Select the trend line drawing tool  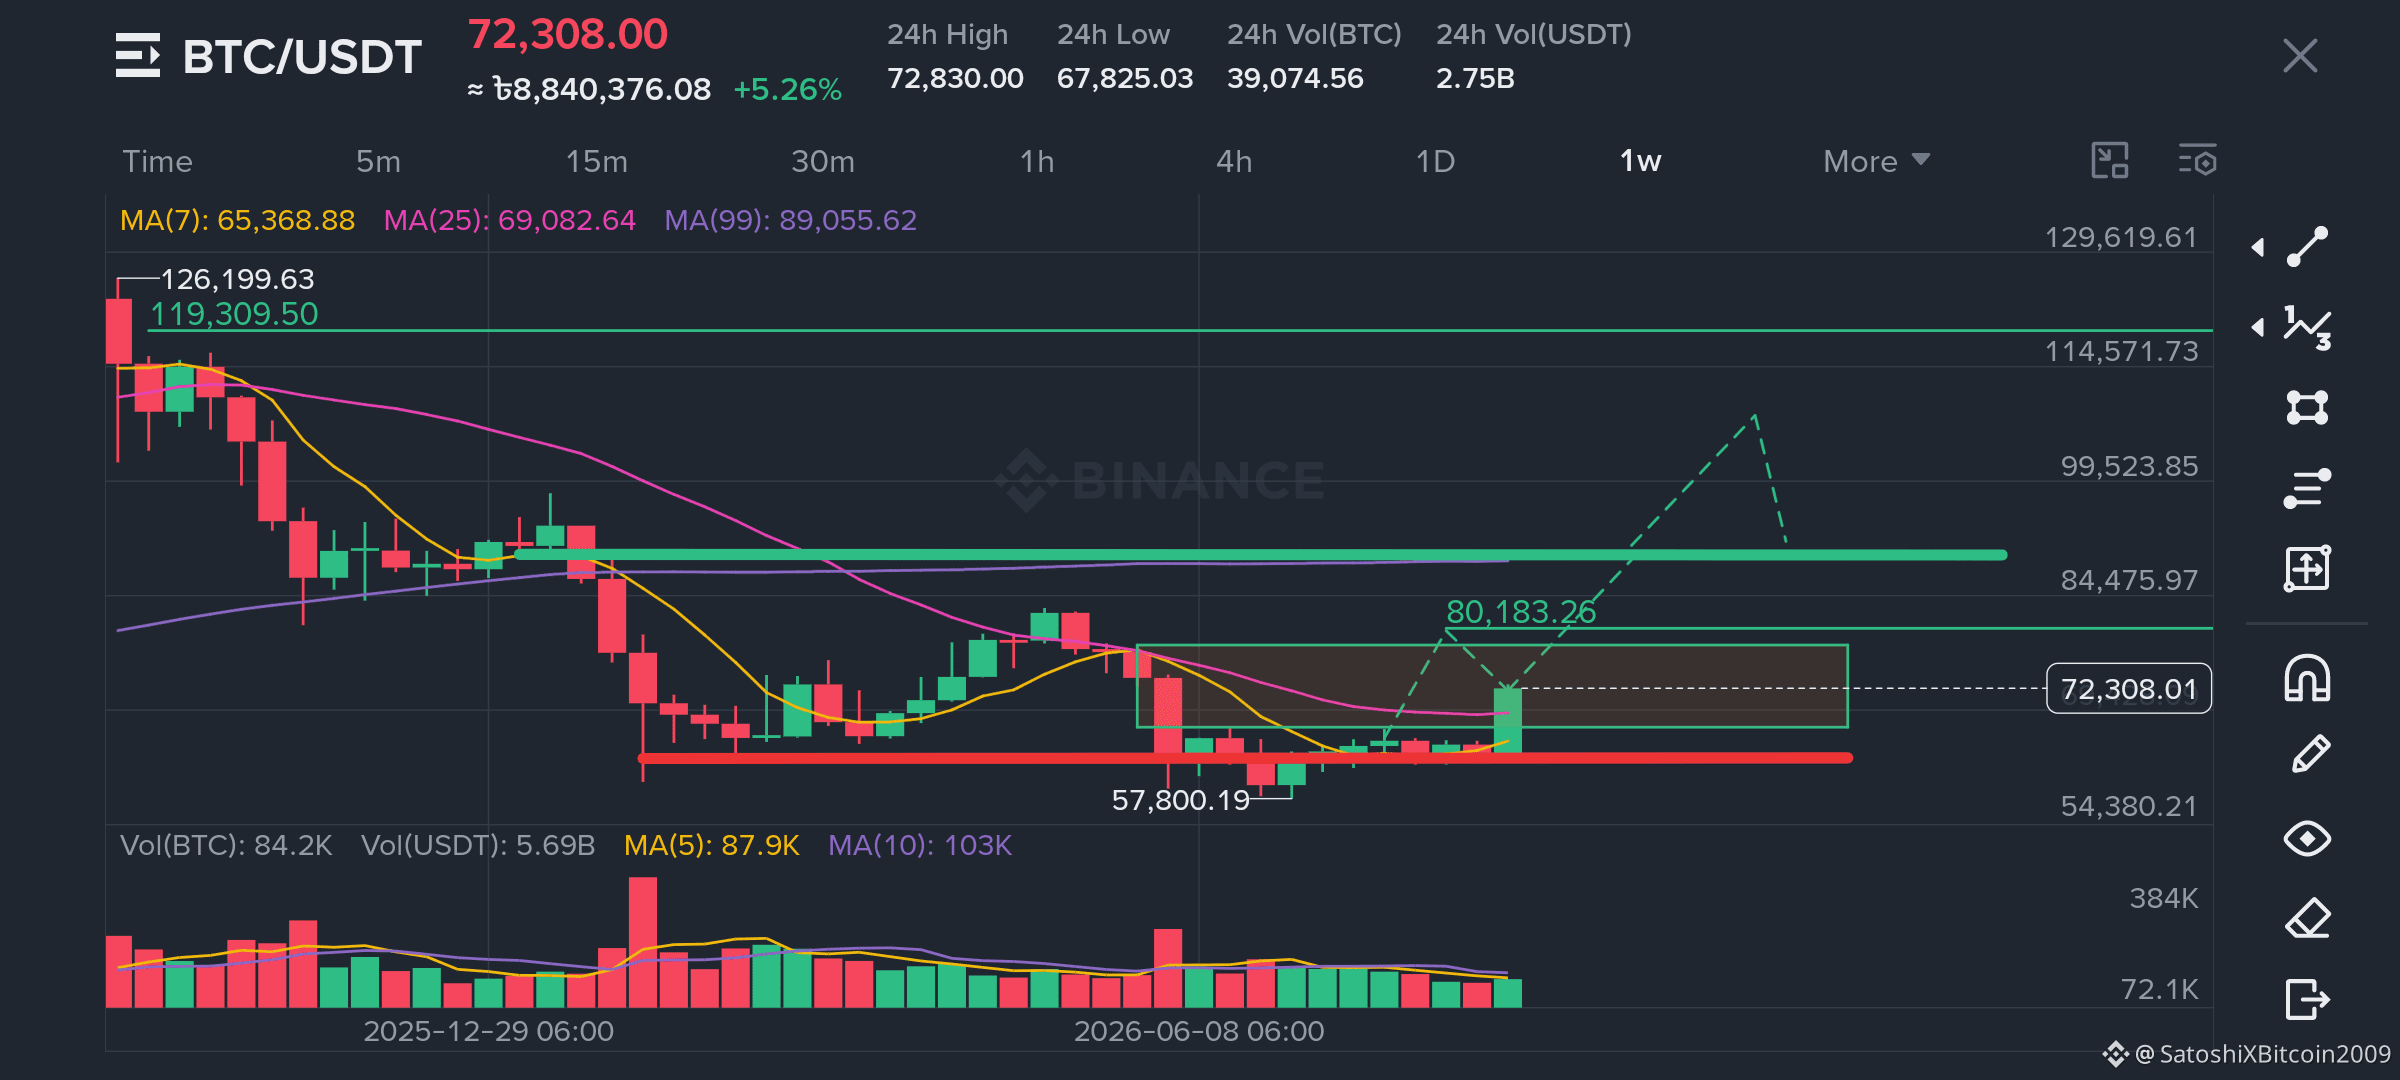tap(2307, 247)
